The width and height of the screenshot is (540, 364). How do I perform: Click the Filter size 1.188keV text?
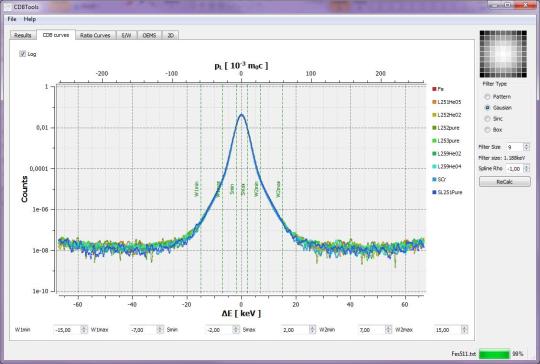pos(502,158)
